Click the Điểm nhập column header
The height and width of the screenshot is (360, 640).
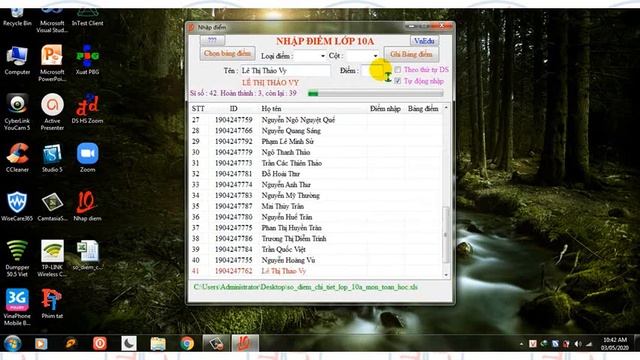click(x=385, y=109)
